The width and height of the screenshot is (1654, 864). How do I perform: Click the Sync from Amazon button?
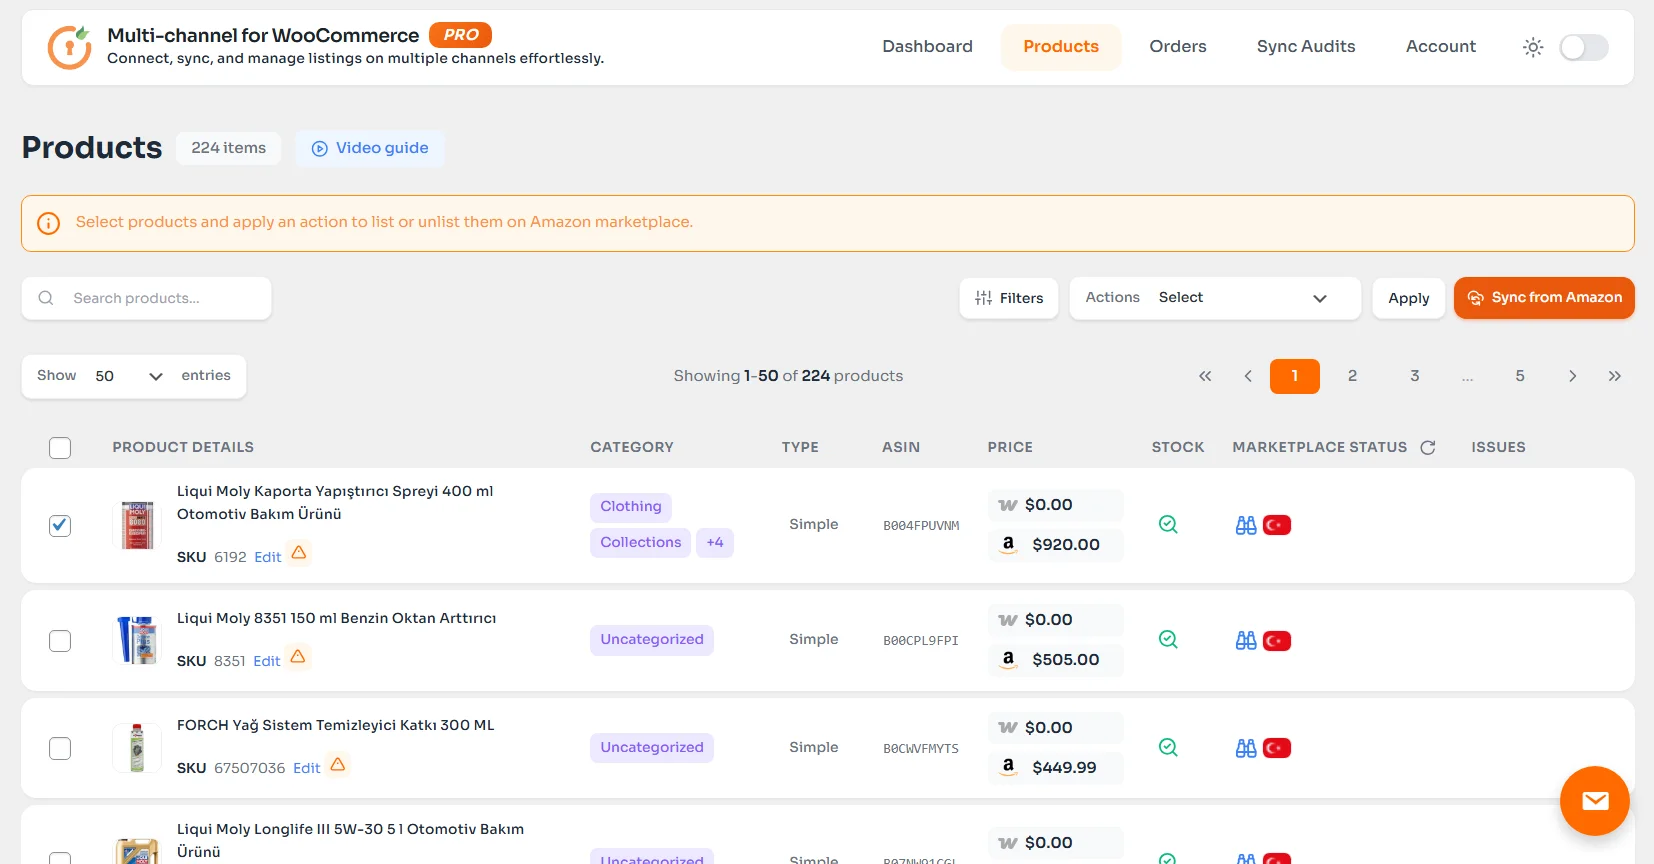point(1544,298)
